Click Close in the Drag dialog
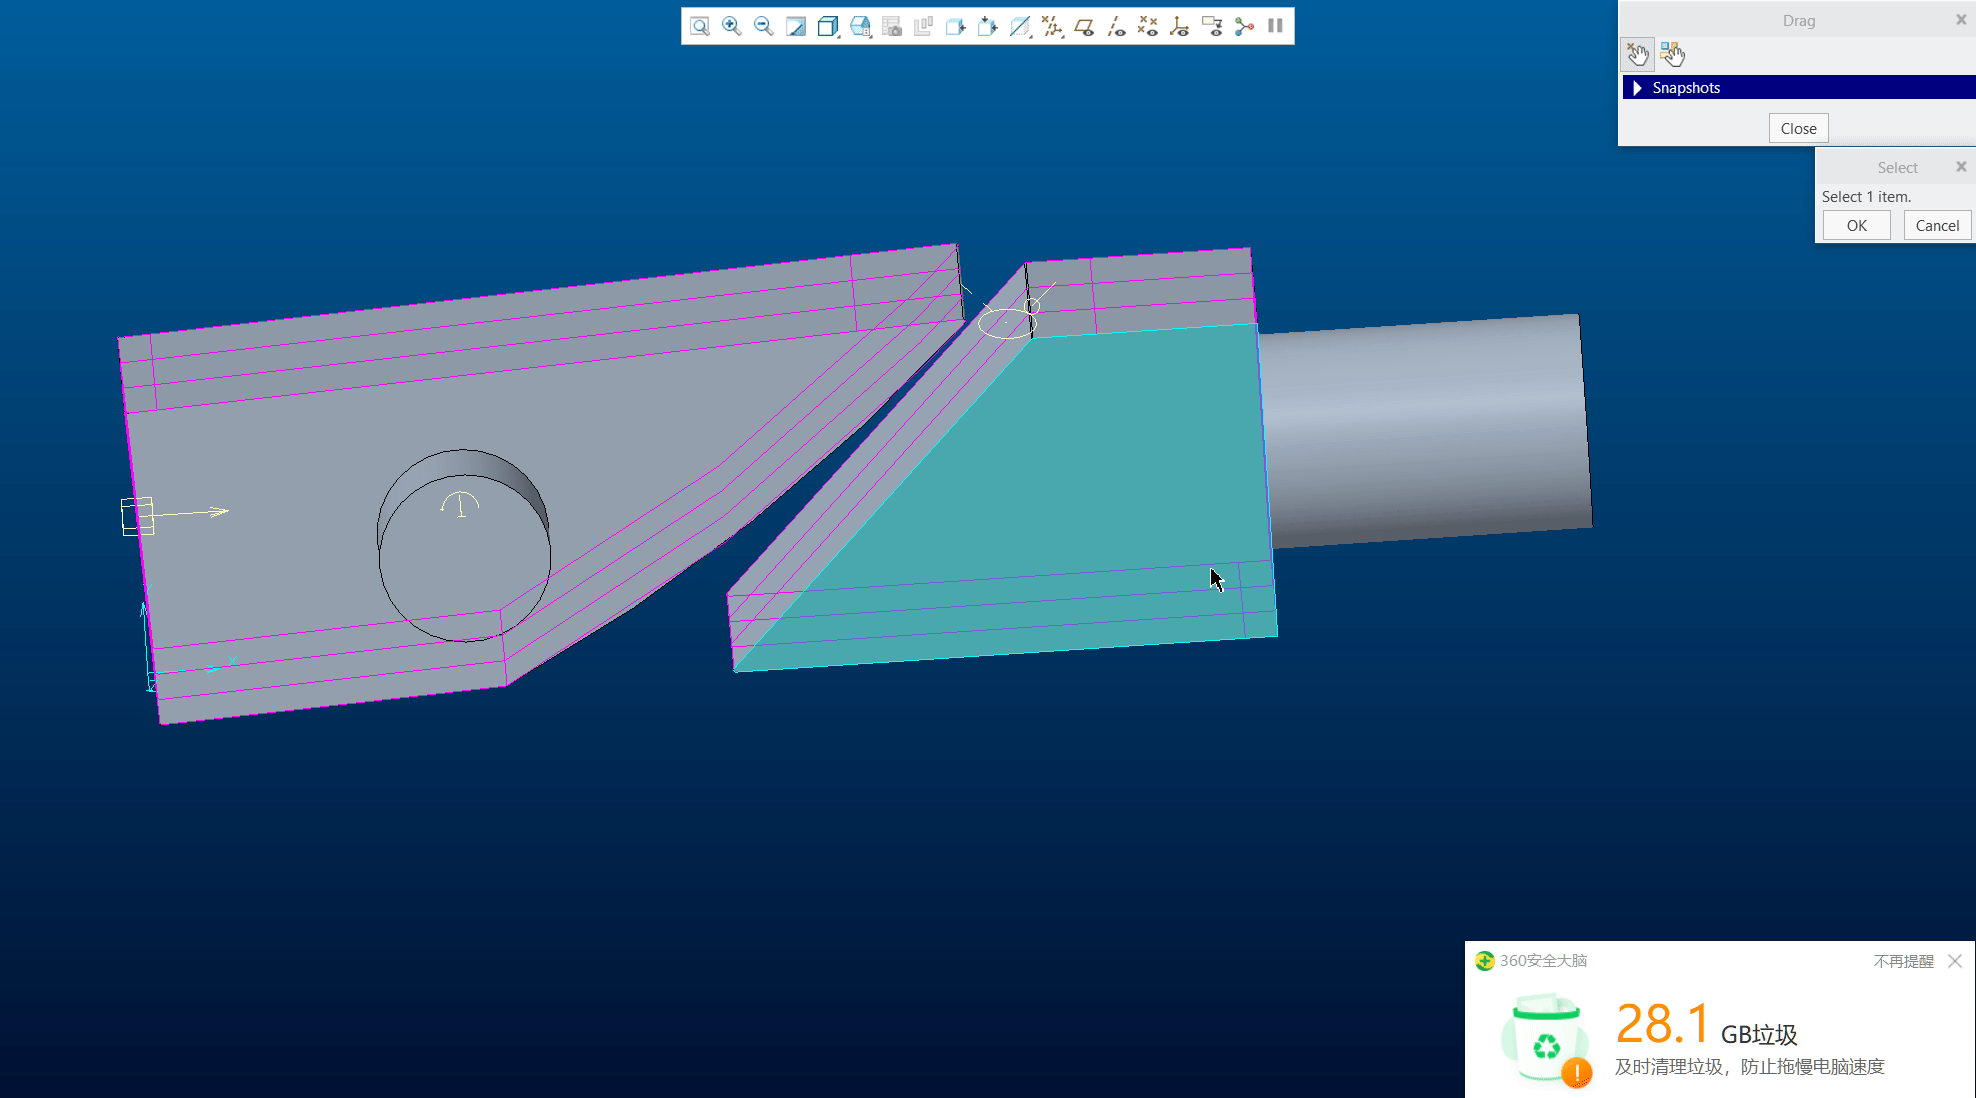 tap(1798, 128)
